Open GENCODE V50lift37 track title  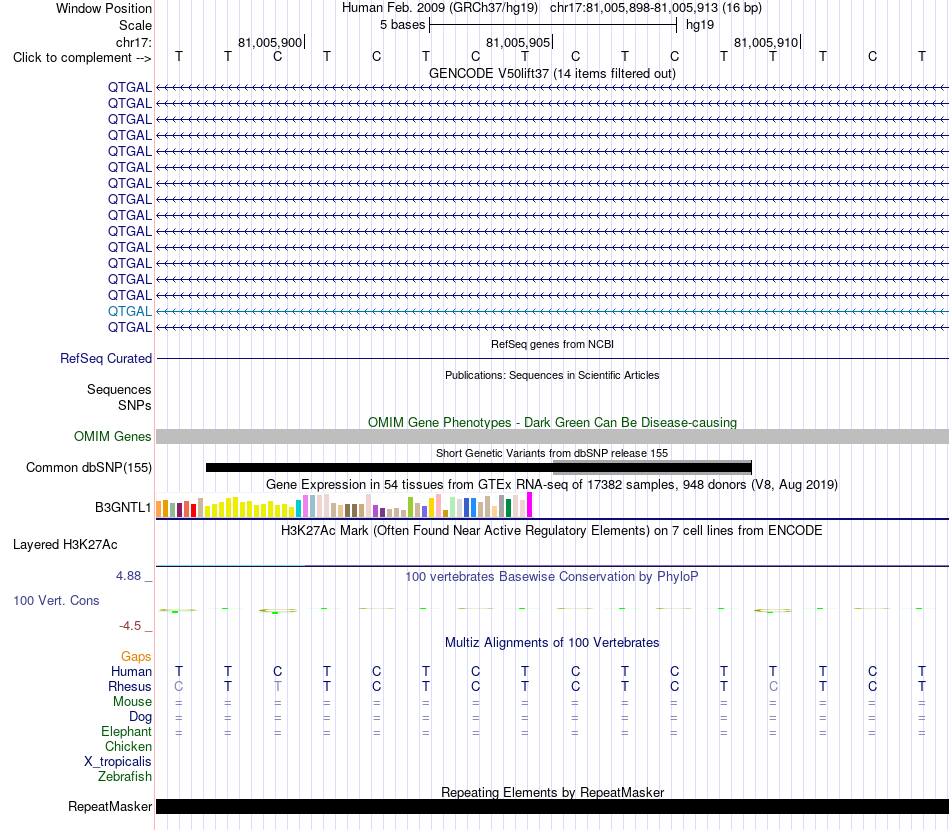(552, 73)
